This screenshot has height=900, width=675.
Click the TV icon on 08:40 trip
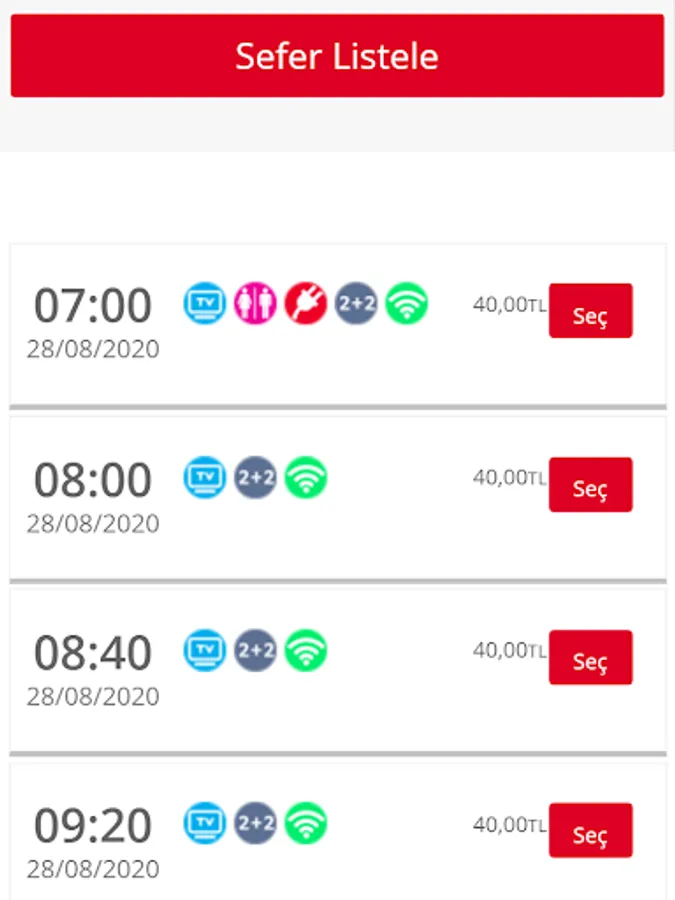[205, 650]
